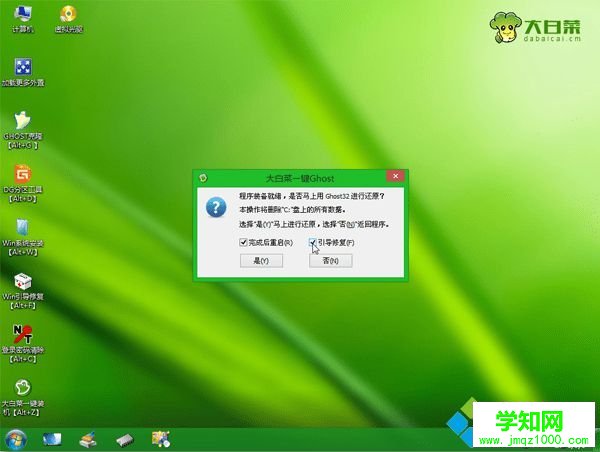Open the Windows Start menu orb

click(15, 439)
